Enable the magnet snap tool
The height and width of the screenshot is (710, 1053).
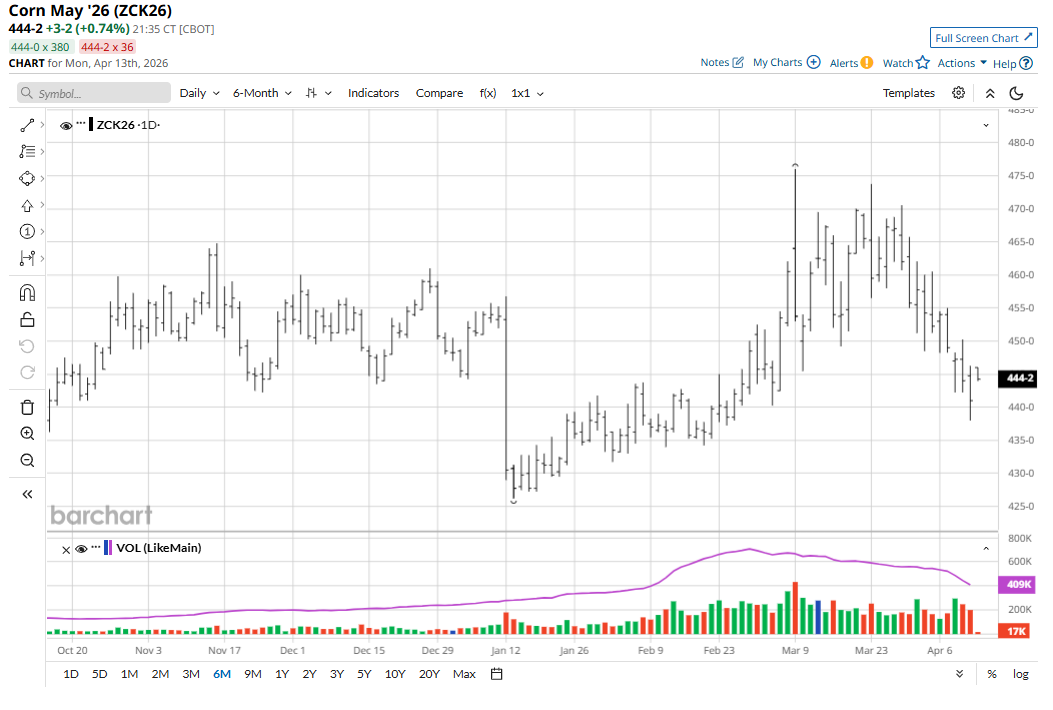(x=27, y=293)
